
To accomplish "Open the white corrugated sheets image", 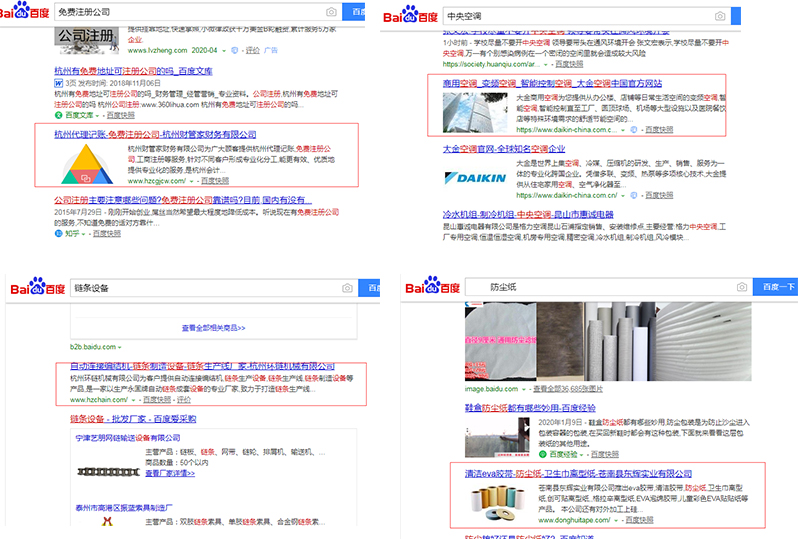I will pyautogui.click(x=703, y=341).
